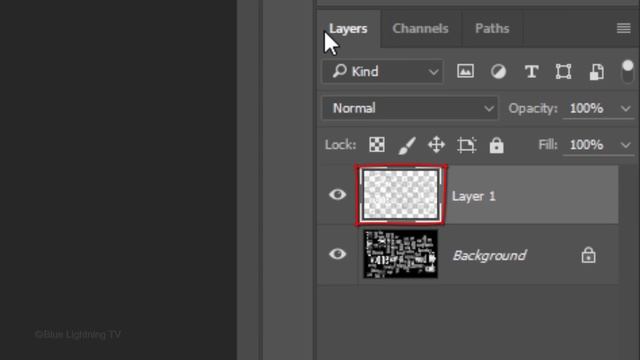Click the Layer 1 name
640x360 pixels.
point(473,196)
